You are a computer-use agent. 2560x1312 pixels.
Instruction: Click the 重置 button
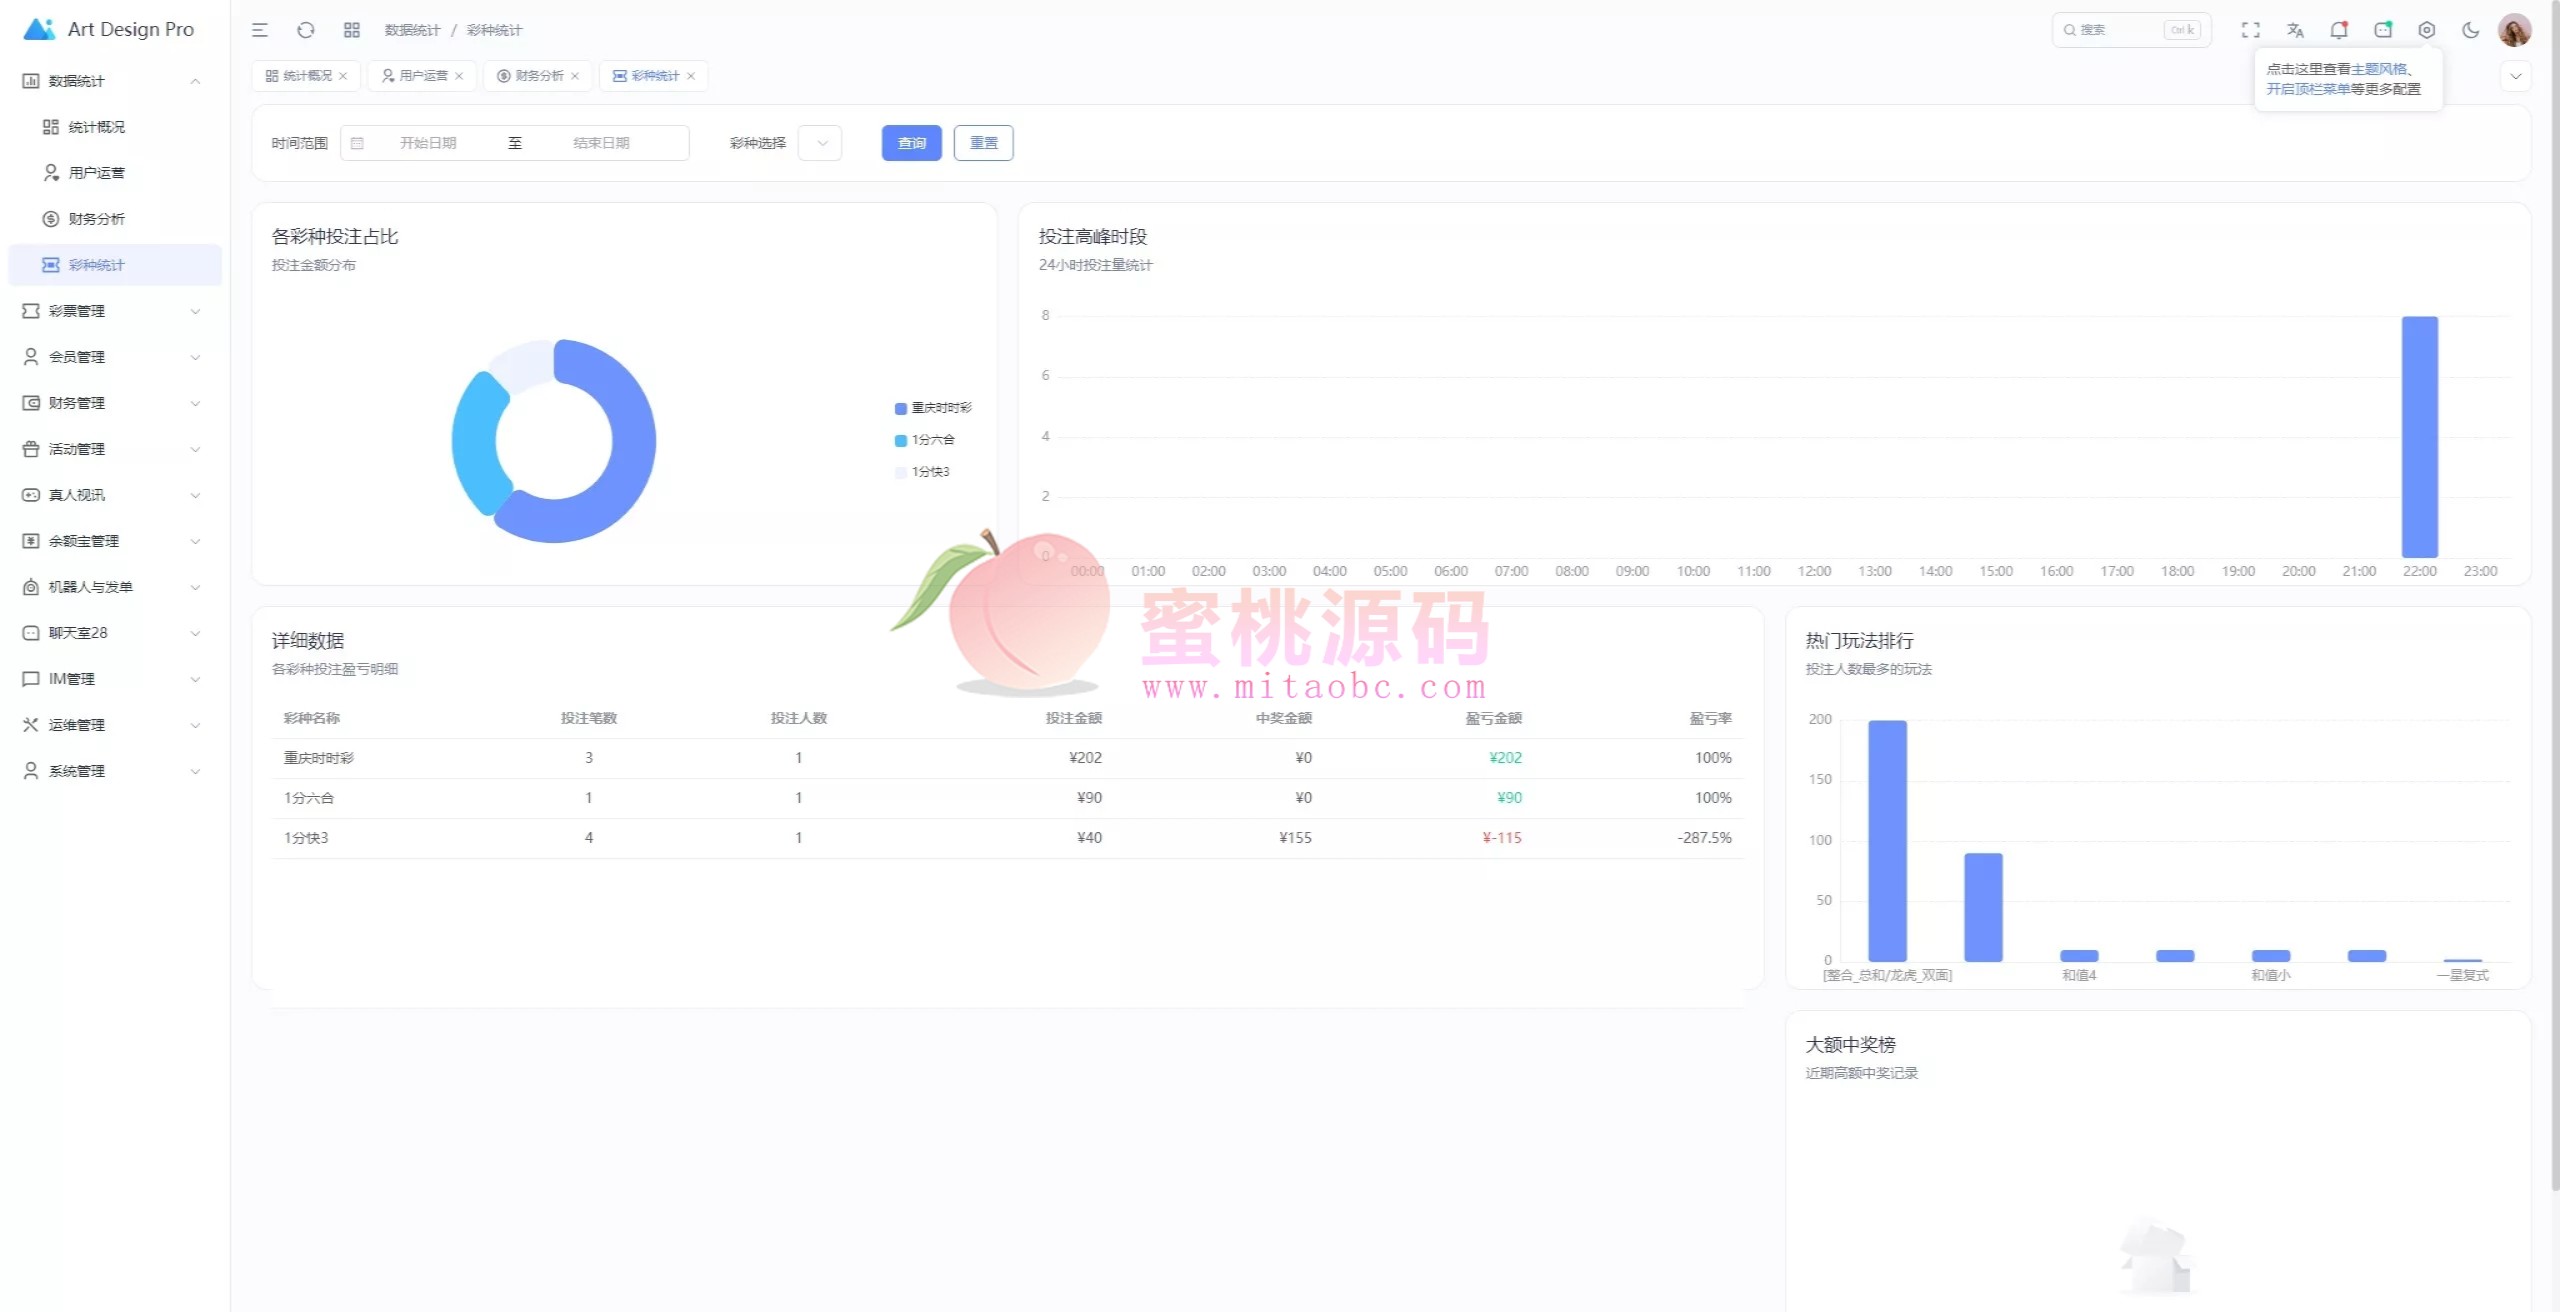coord(983,143)
